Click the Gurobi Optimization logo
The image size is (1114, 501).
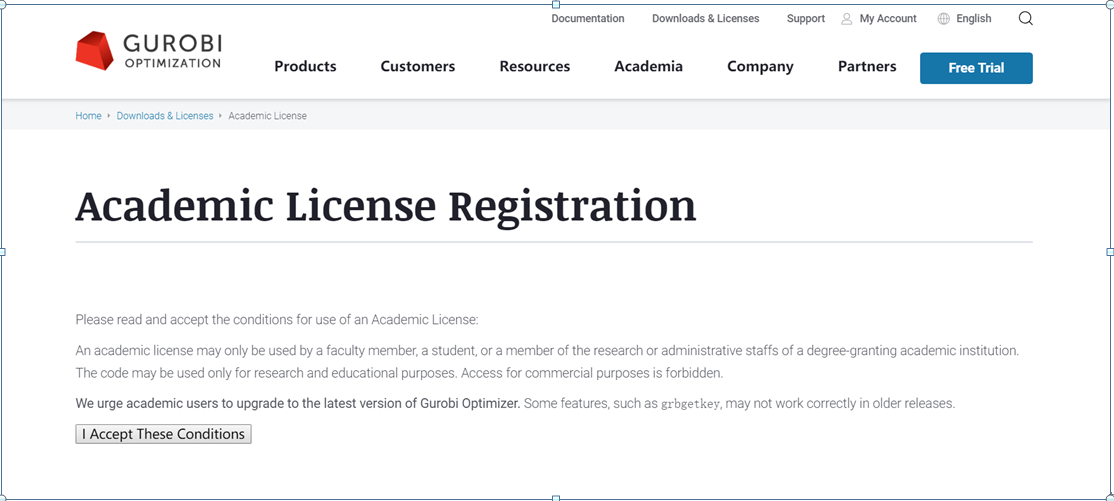point(148,52)
